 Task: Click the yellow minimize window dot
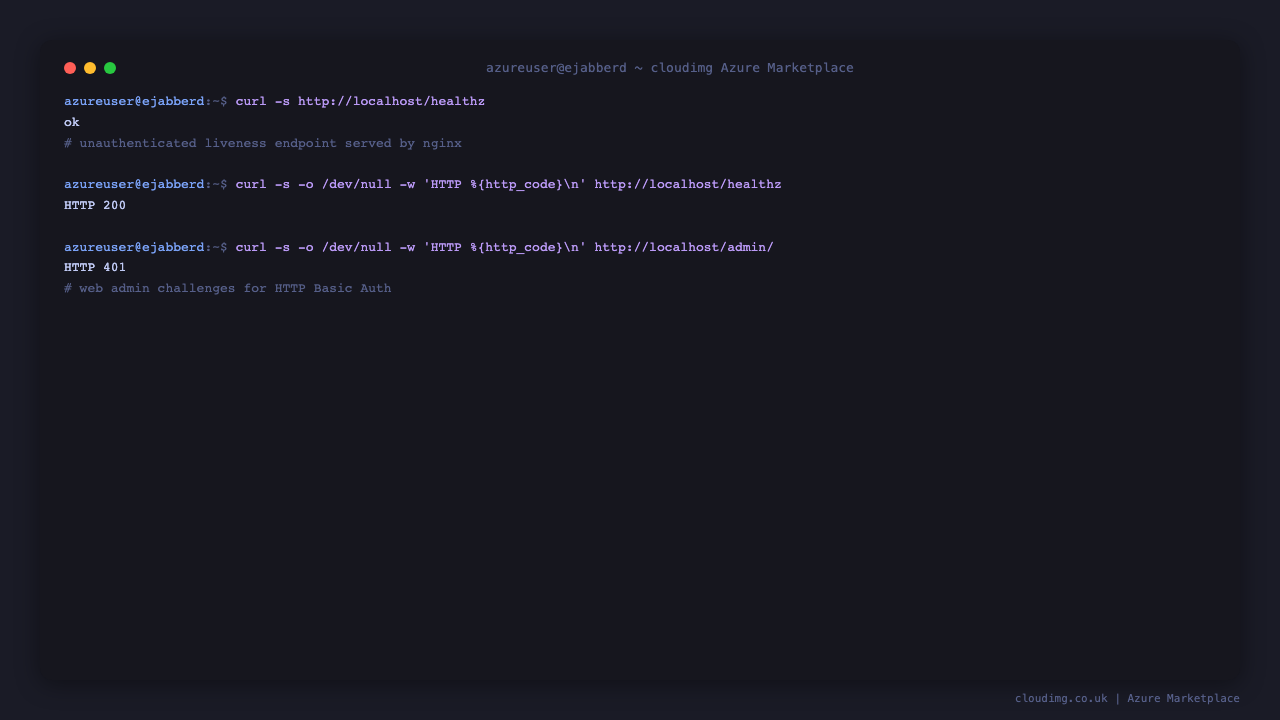click(x=90, y=68)
